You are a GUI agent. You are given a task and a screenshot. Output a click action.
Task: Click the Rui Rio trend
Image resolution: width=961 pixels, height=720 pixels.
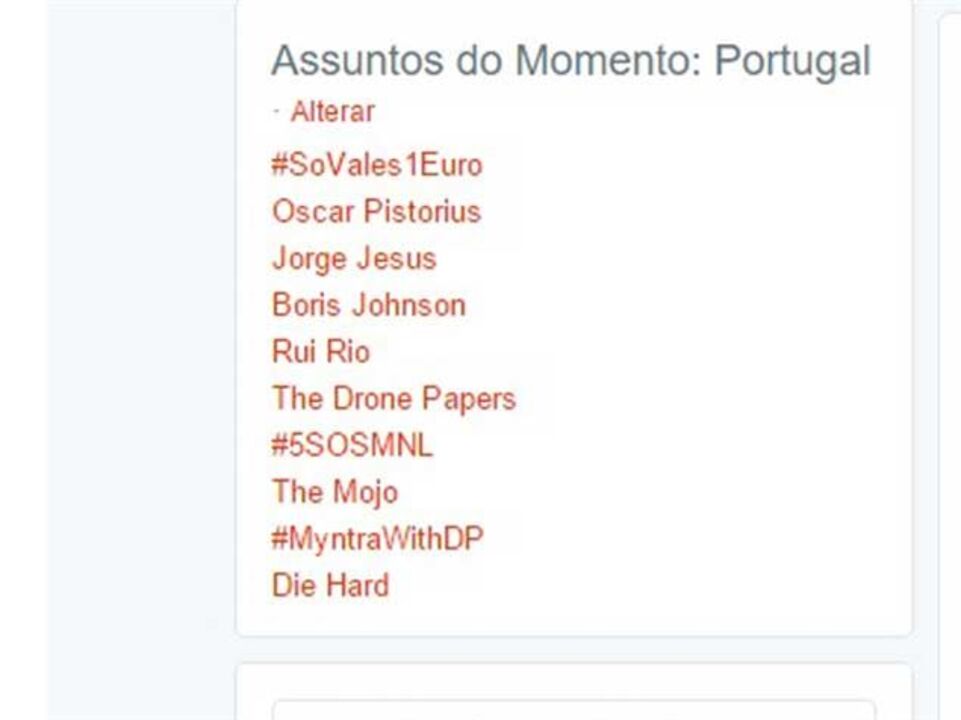320,352
